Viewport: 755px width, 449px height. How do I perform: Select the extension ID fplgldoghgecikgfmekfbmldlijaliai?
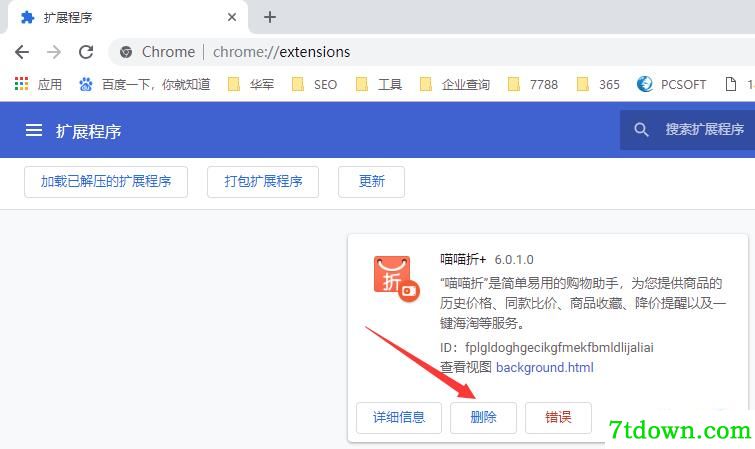(x=559, y=347)
